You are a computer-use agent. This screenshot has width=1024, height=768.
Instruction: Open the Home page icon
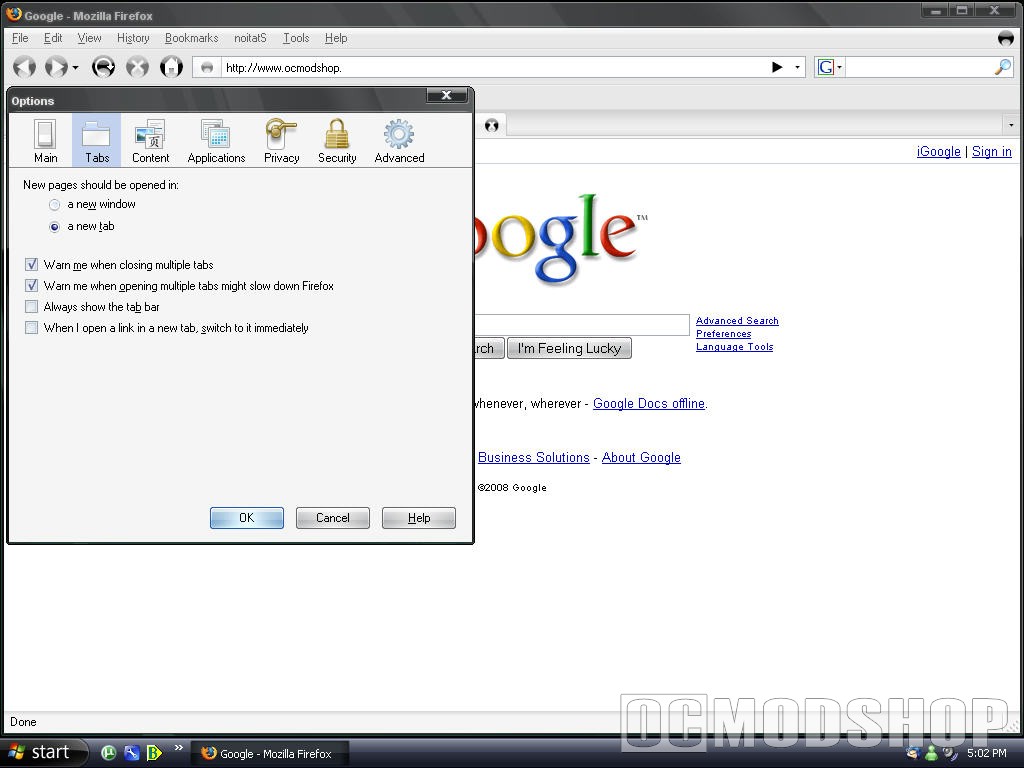point(172,67)
